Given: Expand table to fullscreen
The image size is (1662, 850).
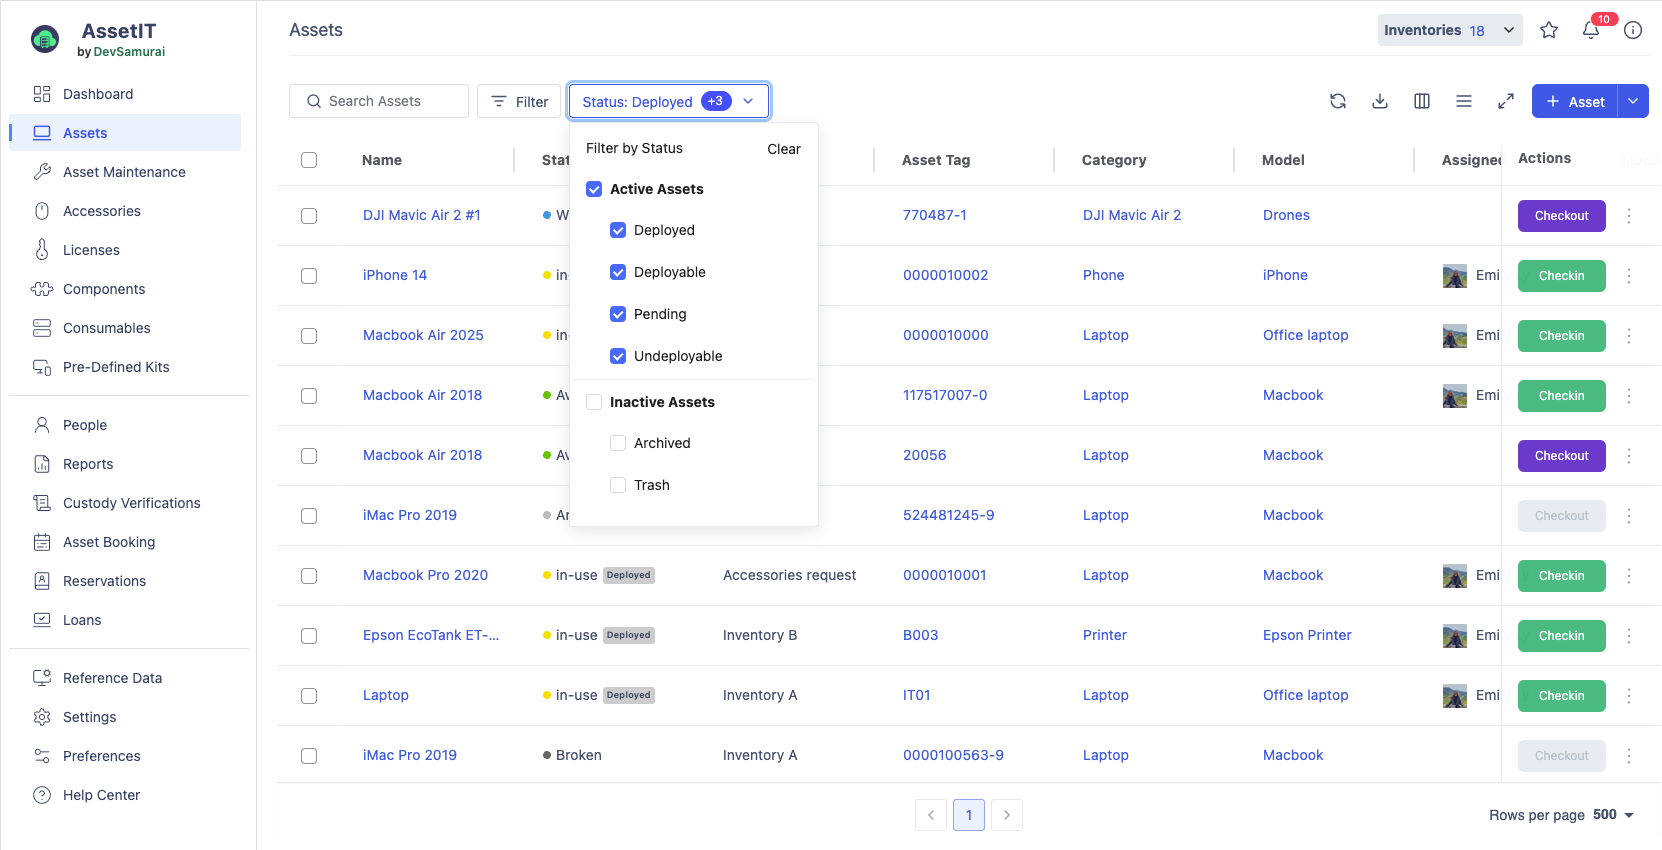Looking at the screenshot, I should tap(1506, 101).
